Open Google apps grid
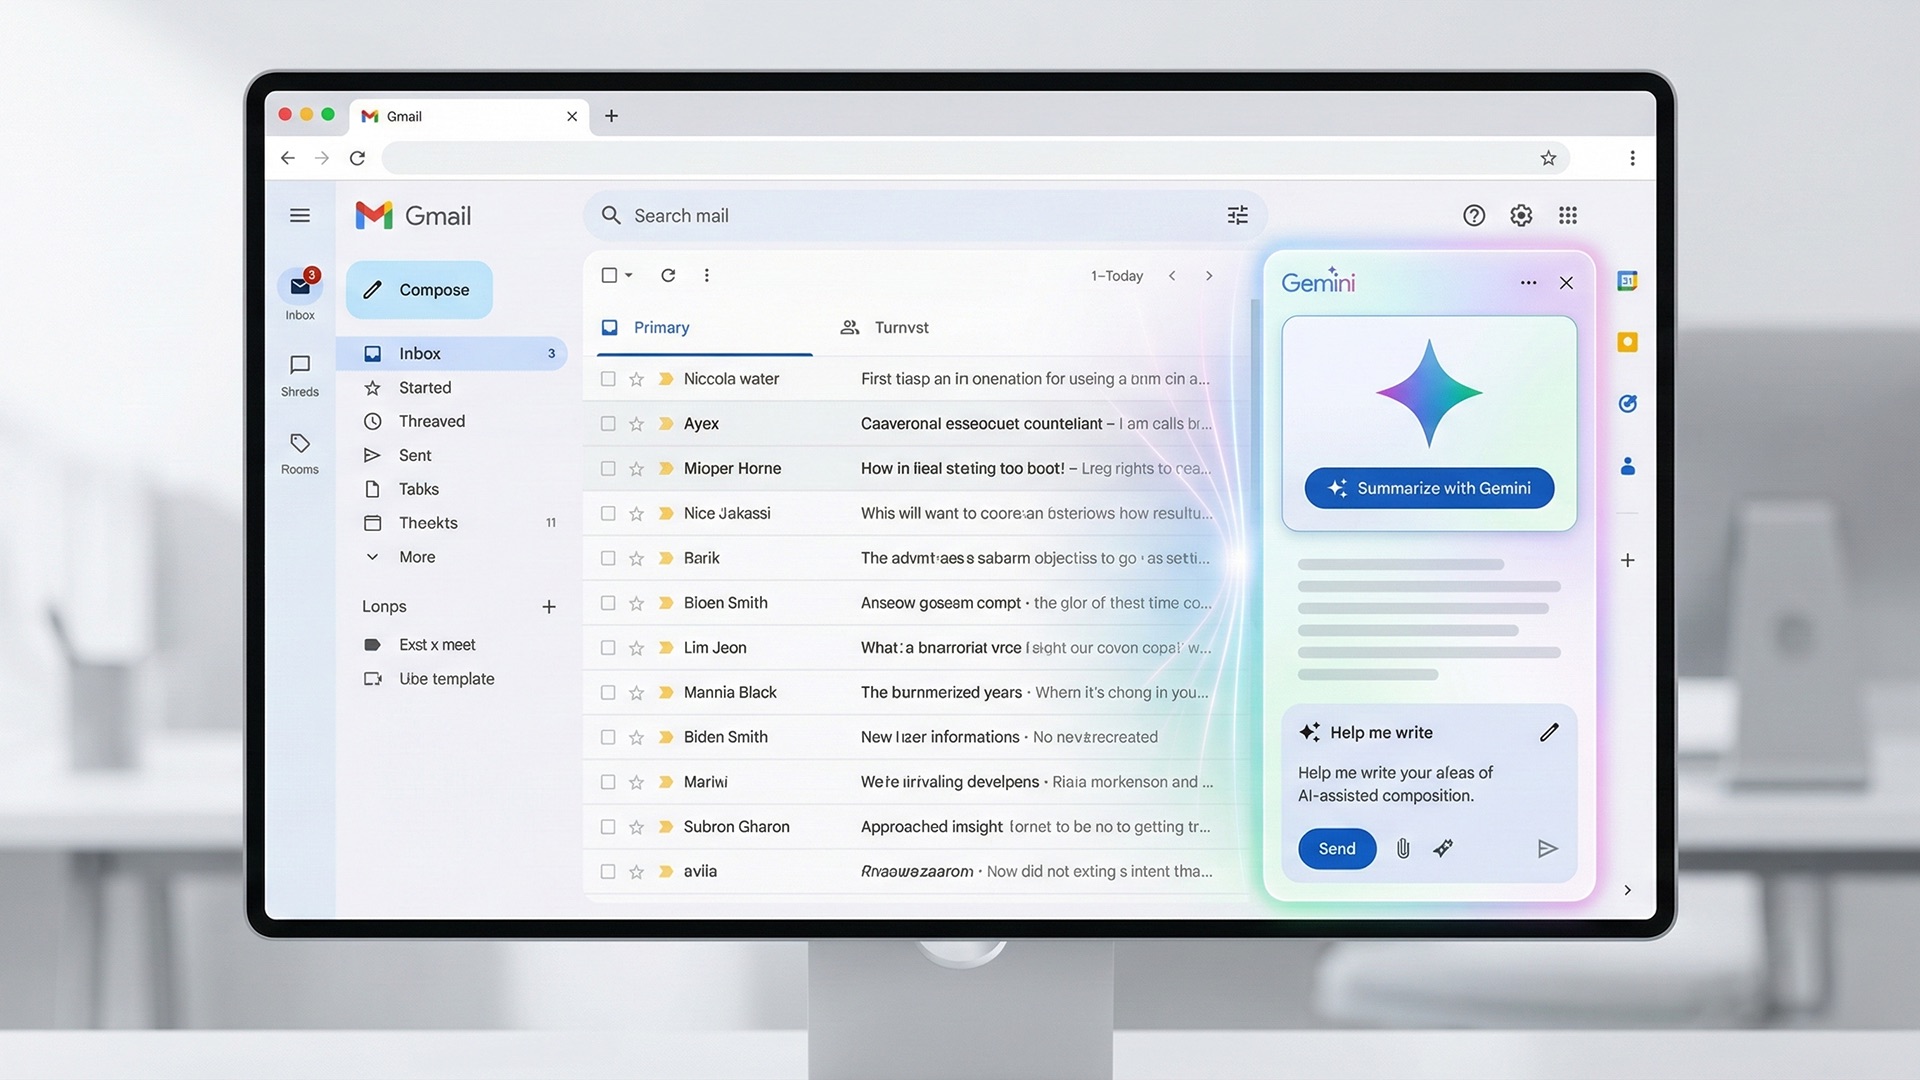This screenshot has height=1080, width=1920. tap(1567, 215)
